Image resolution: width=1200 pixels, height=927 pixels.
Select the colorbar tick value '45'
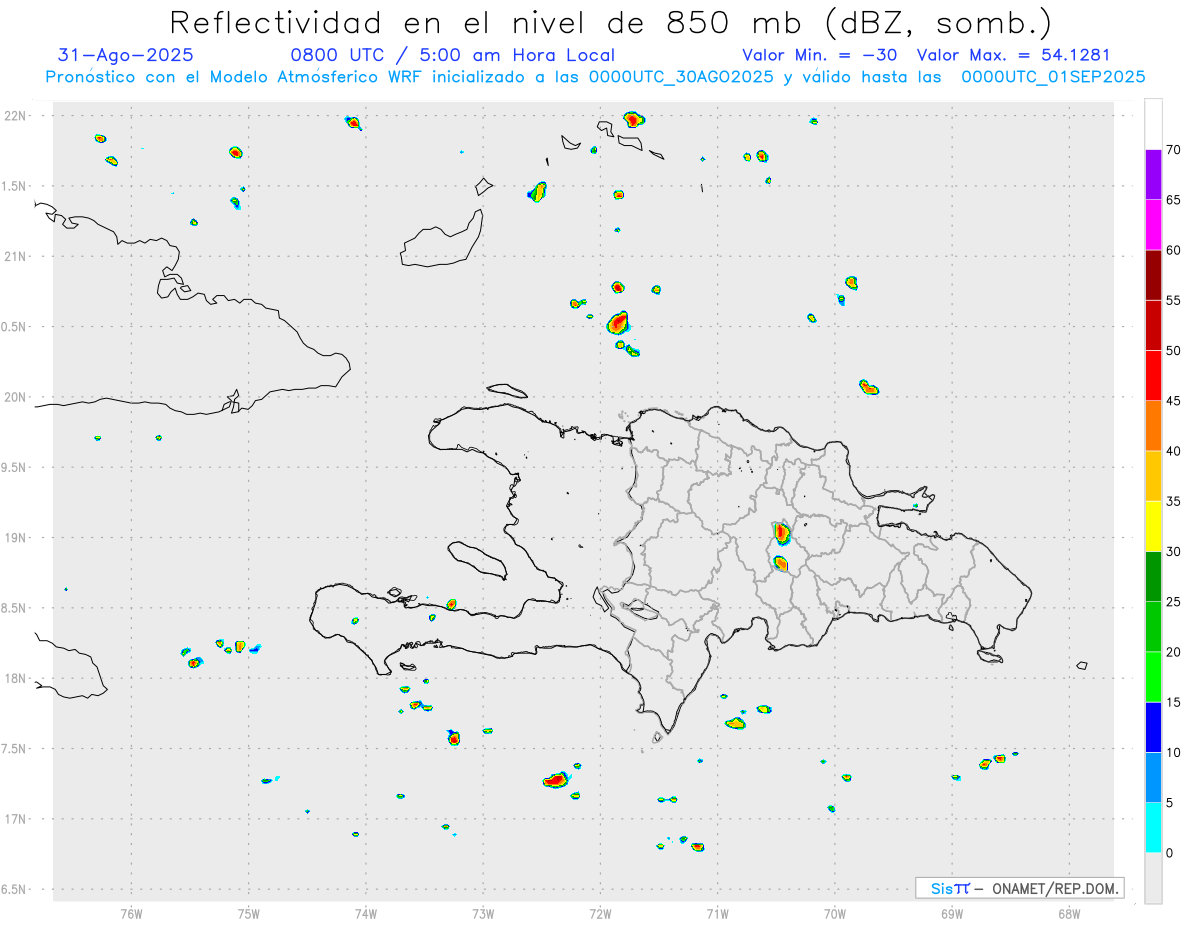pos(1174,401)
